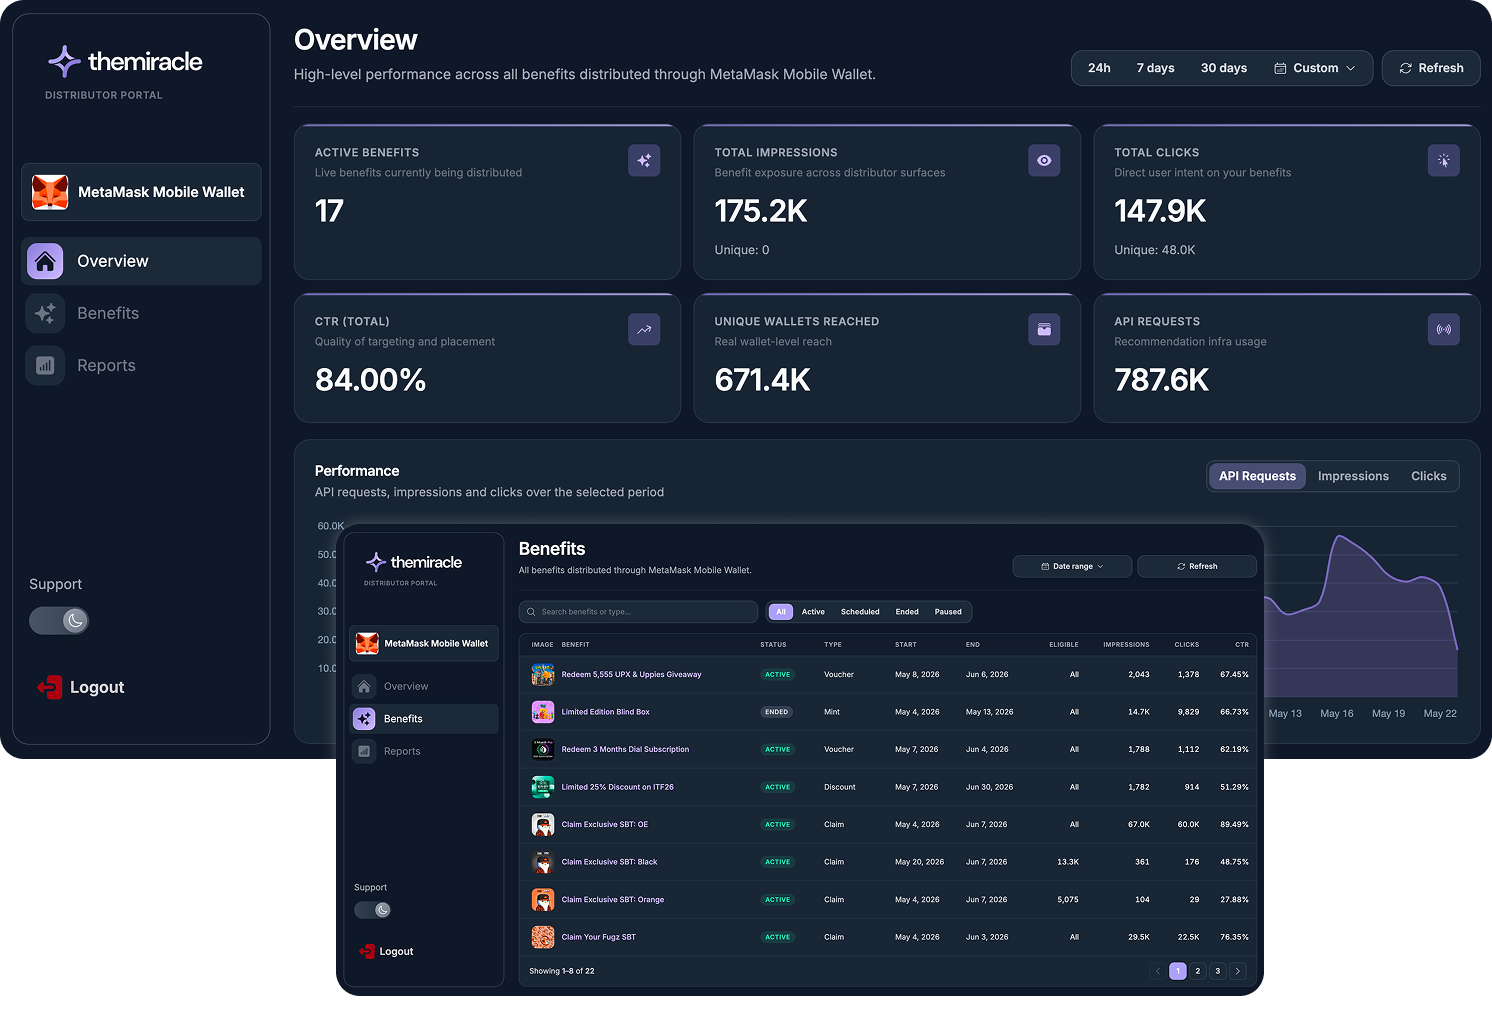1492x1012 pixels.
Task: Open the Custom date dropdown
Action: 1315,68
